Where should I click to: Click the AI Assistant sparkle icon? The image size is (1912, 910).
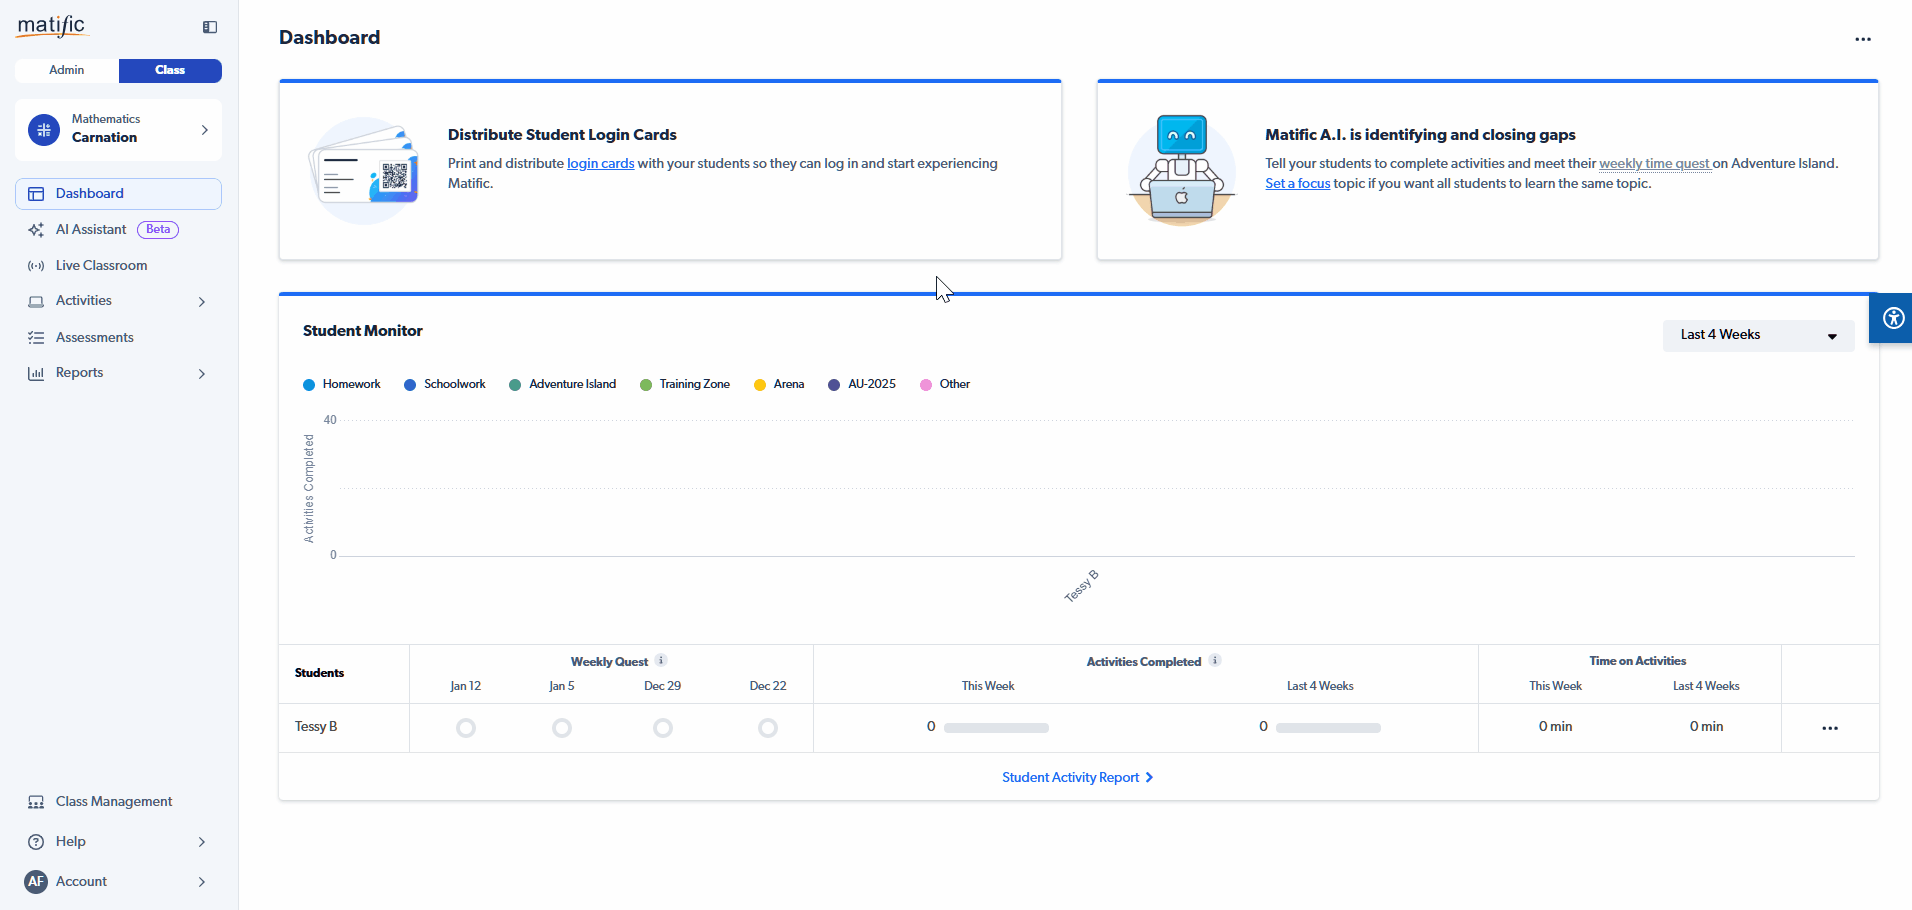point(36,230)
